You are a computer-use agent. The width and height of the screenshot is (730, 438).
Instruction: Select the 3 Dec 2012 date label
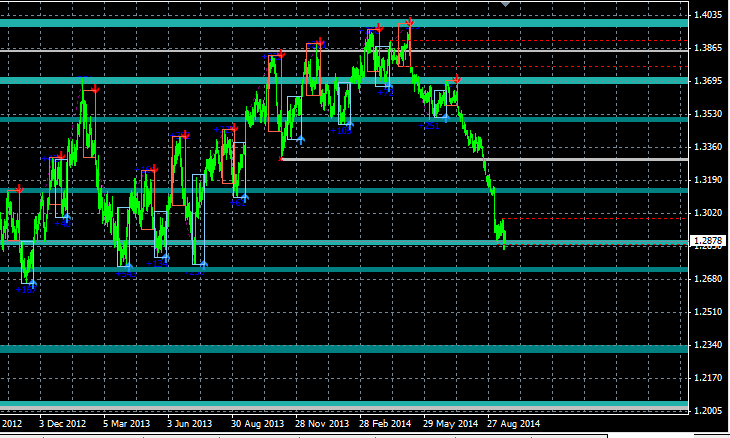(x=61, y=424)
